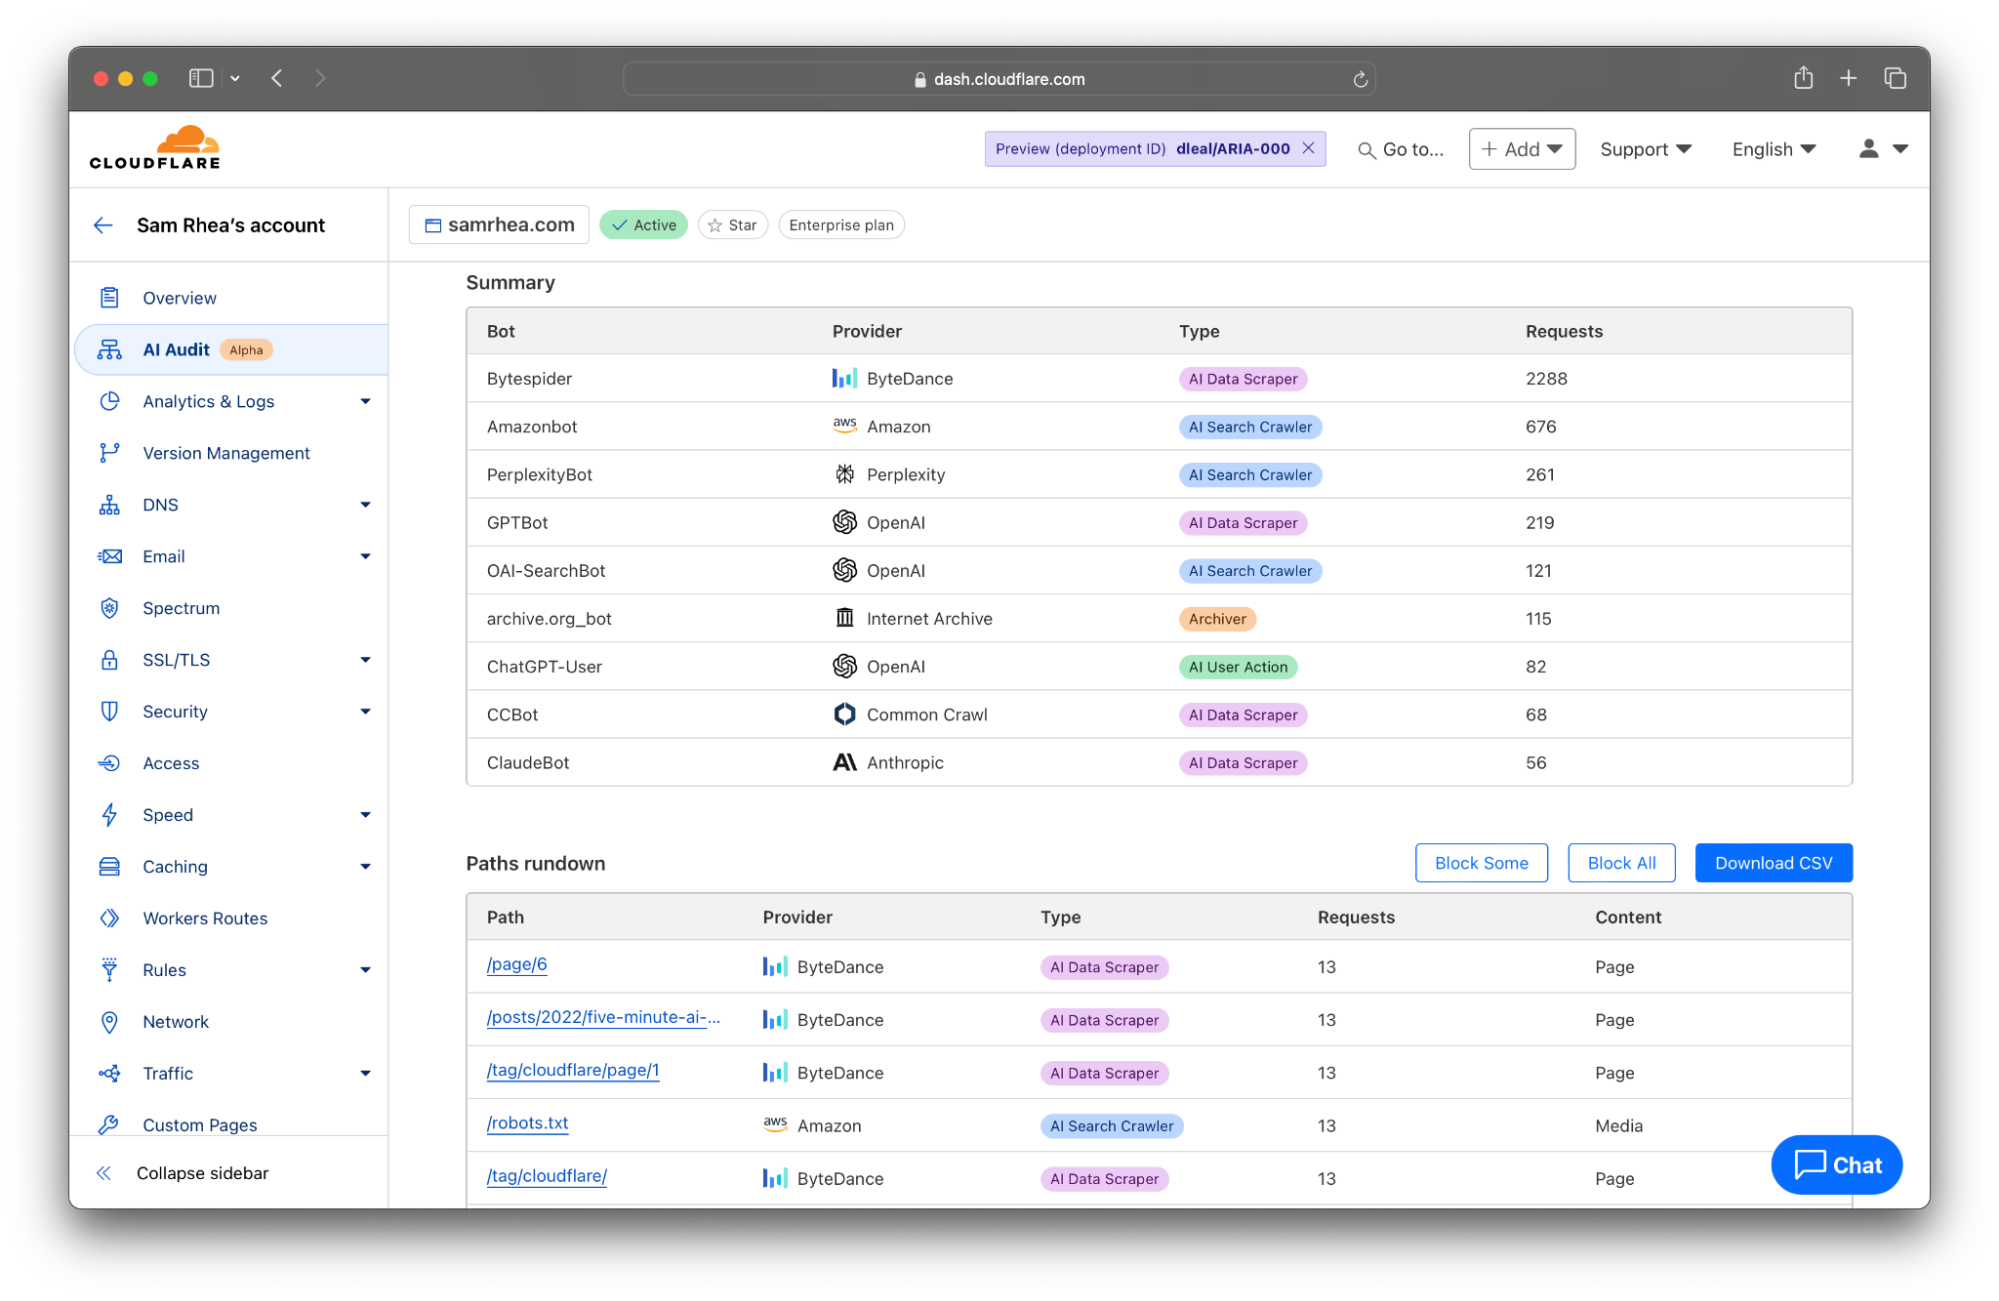Go to the Overview page
Viewport: 1999px width, 1301px height.
tap(179, 297)
